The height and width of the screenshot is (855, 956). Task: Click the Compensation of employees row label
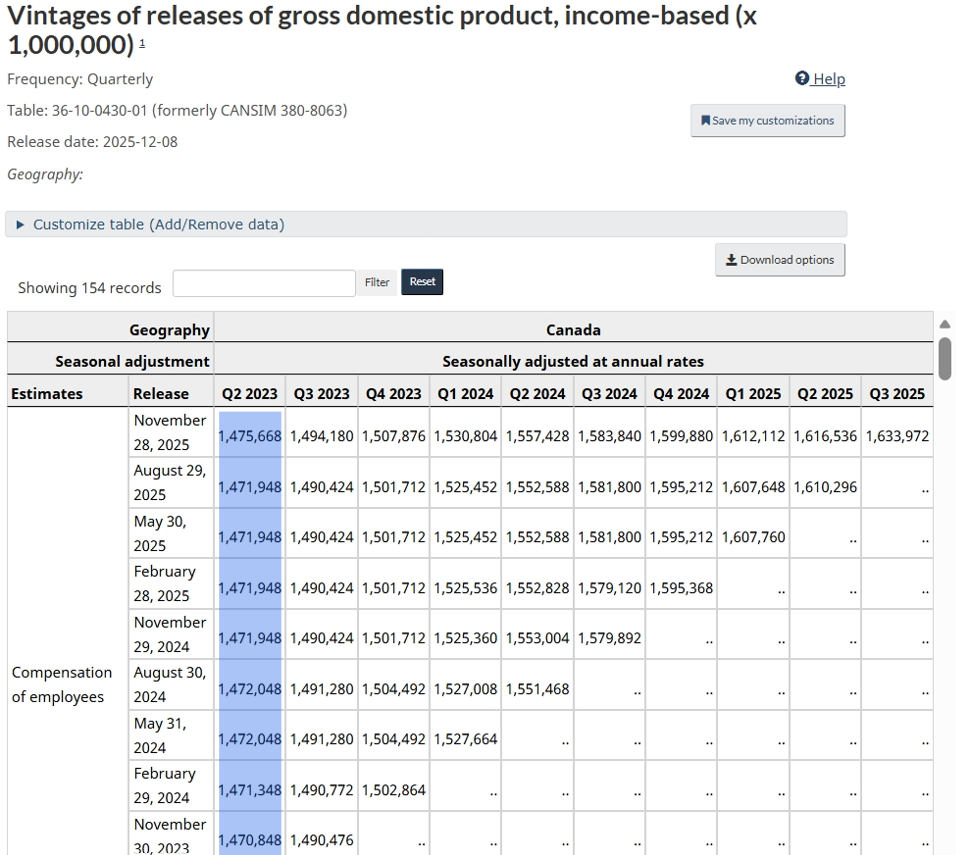point(62,684)
